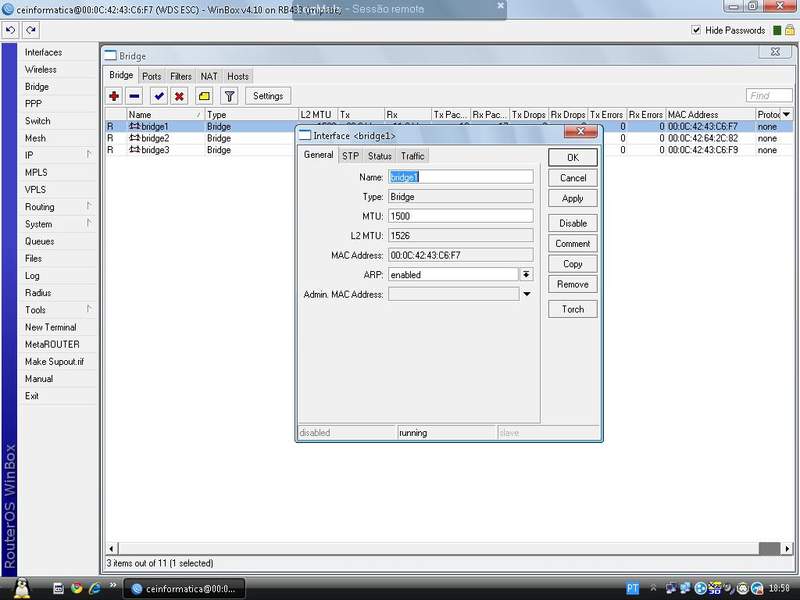Toggle the Hide Passwords checkbox
This screenshot has height=600, width=800.
coord(697,31)
